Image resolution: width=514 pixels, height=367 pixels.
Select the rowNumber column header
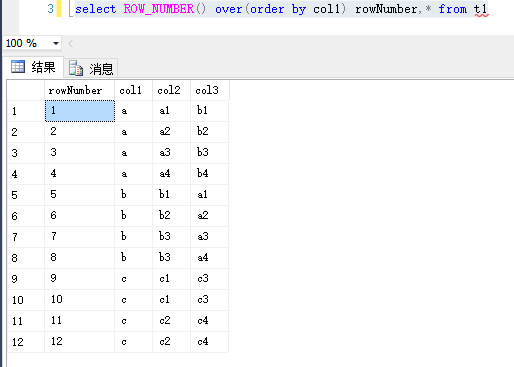[x=79, y=90]
